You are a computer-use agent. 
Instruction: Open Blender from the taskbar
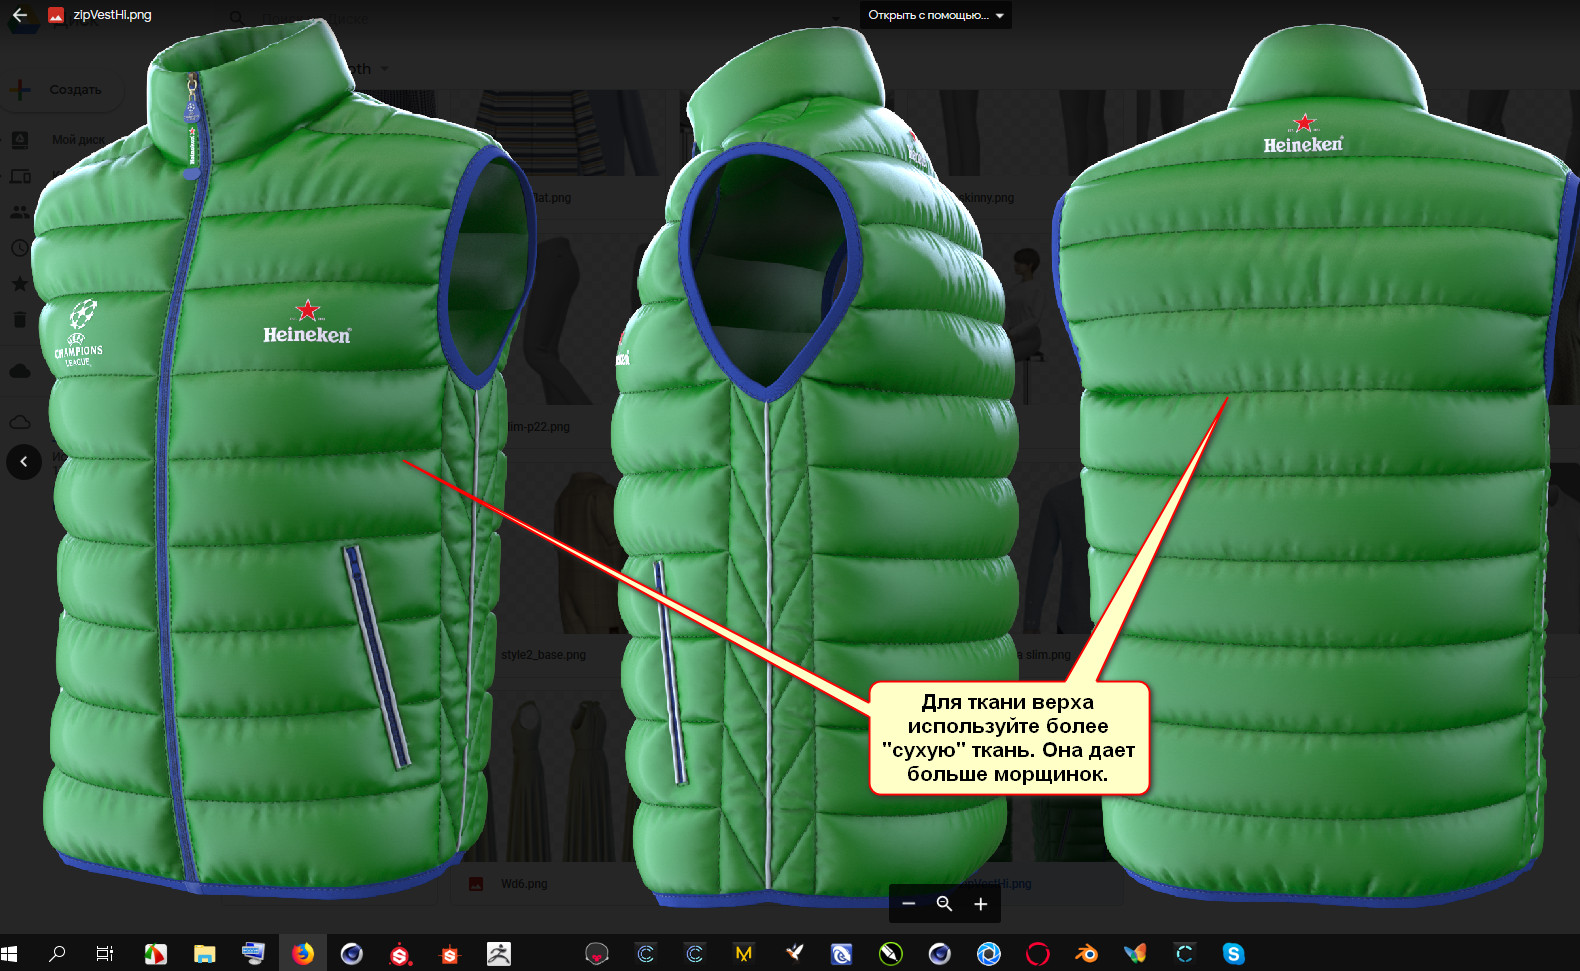[x=1086, y=954]
